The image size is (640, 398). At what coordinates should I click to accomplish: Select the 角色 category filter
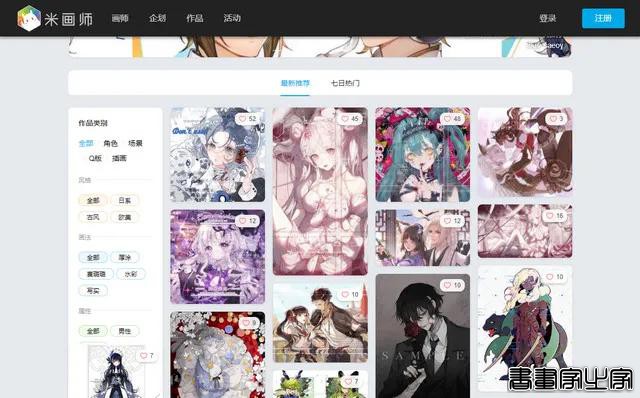(x=111, y=143)
